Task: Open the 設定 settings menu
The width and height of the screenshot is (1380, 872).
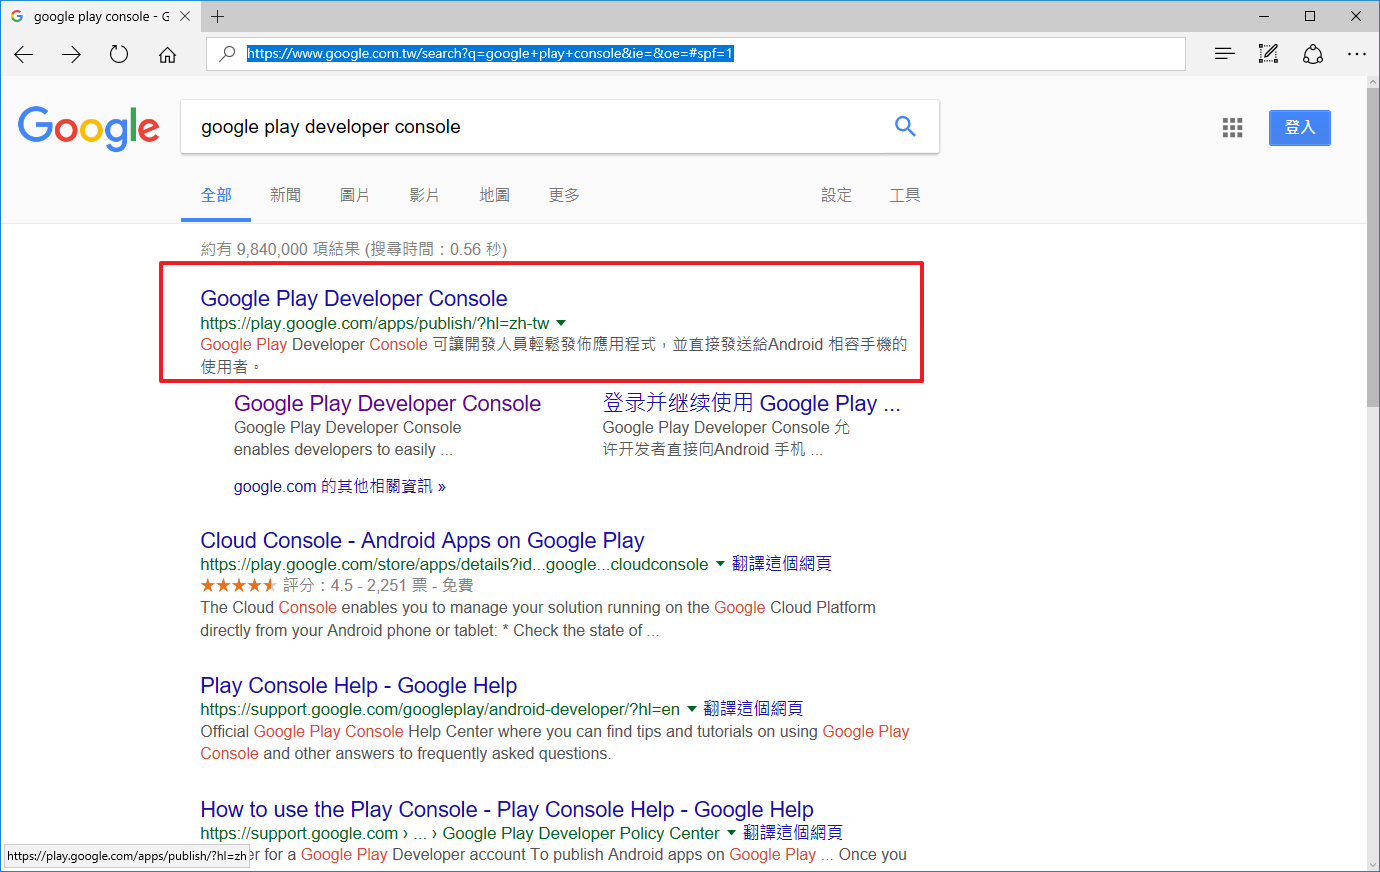Action: click(836, 195)
